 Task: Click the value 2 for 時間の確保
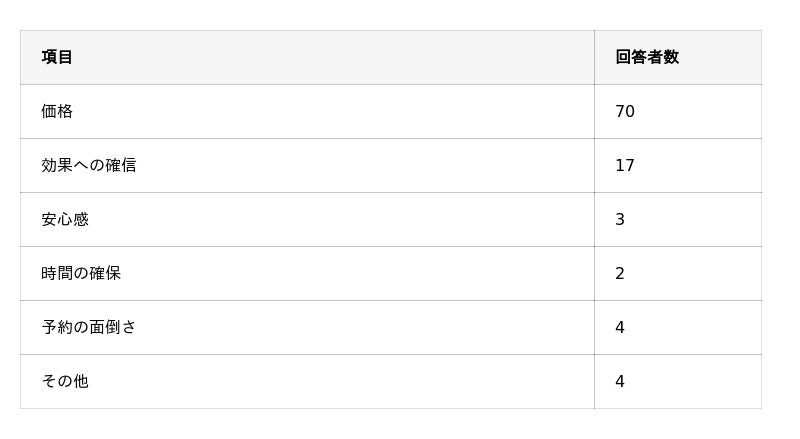(x=620, y=273)
